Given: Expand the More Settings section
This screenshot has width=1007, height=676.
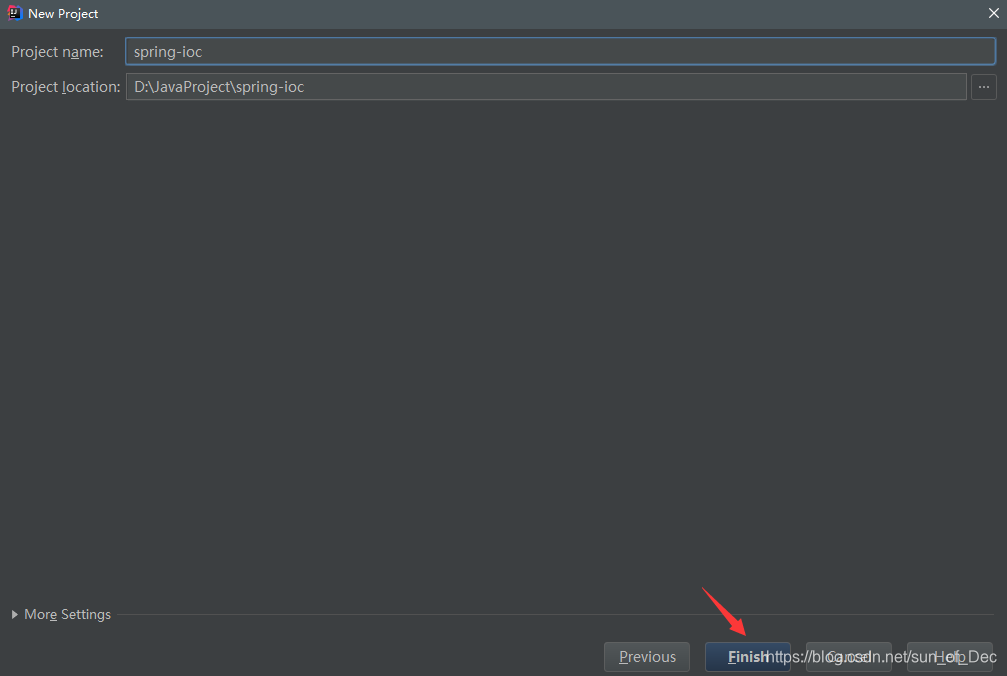Looking at the screenshot, I should click(x=61, y=614).
